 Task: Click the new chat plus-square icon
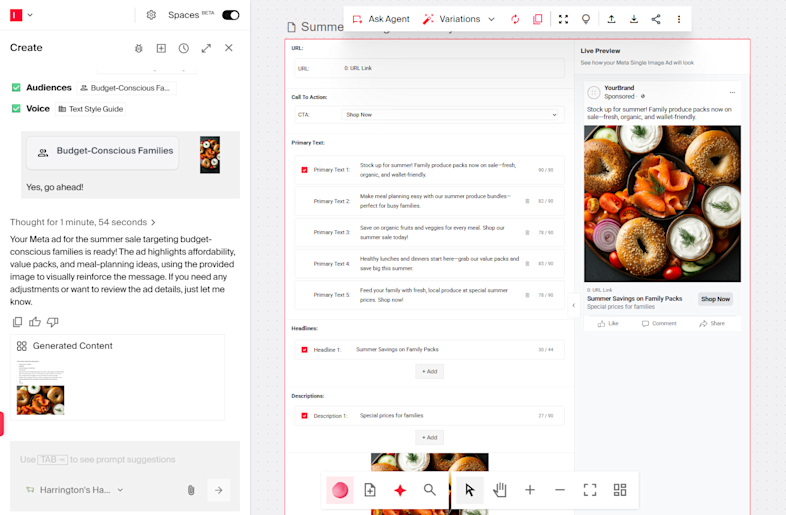tap(161, 48)
